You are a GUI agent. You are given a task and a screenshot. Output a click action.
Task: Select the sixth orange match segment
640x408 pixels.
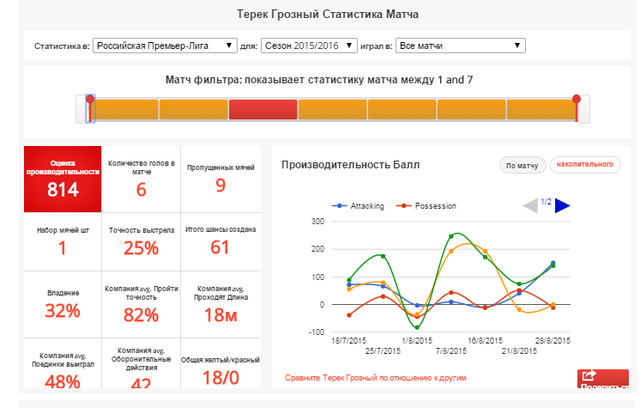471,109
